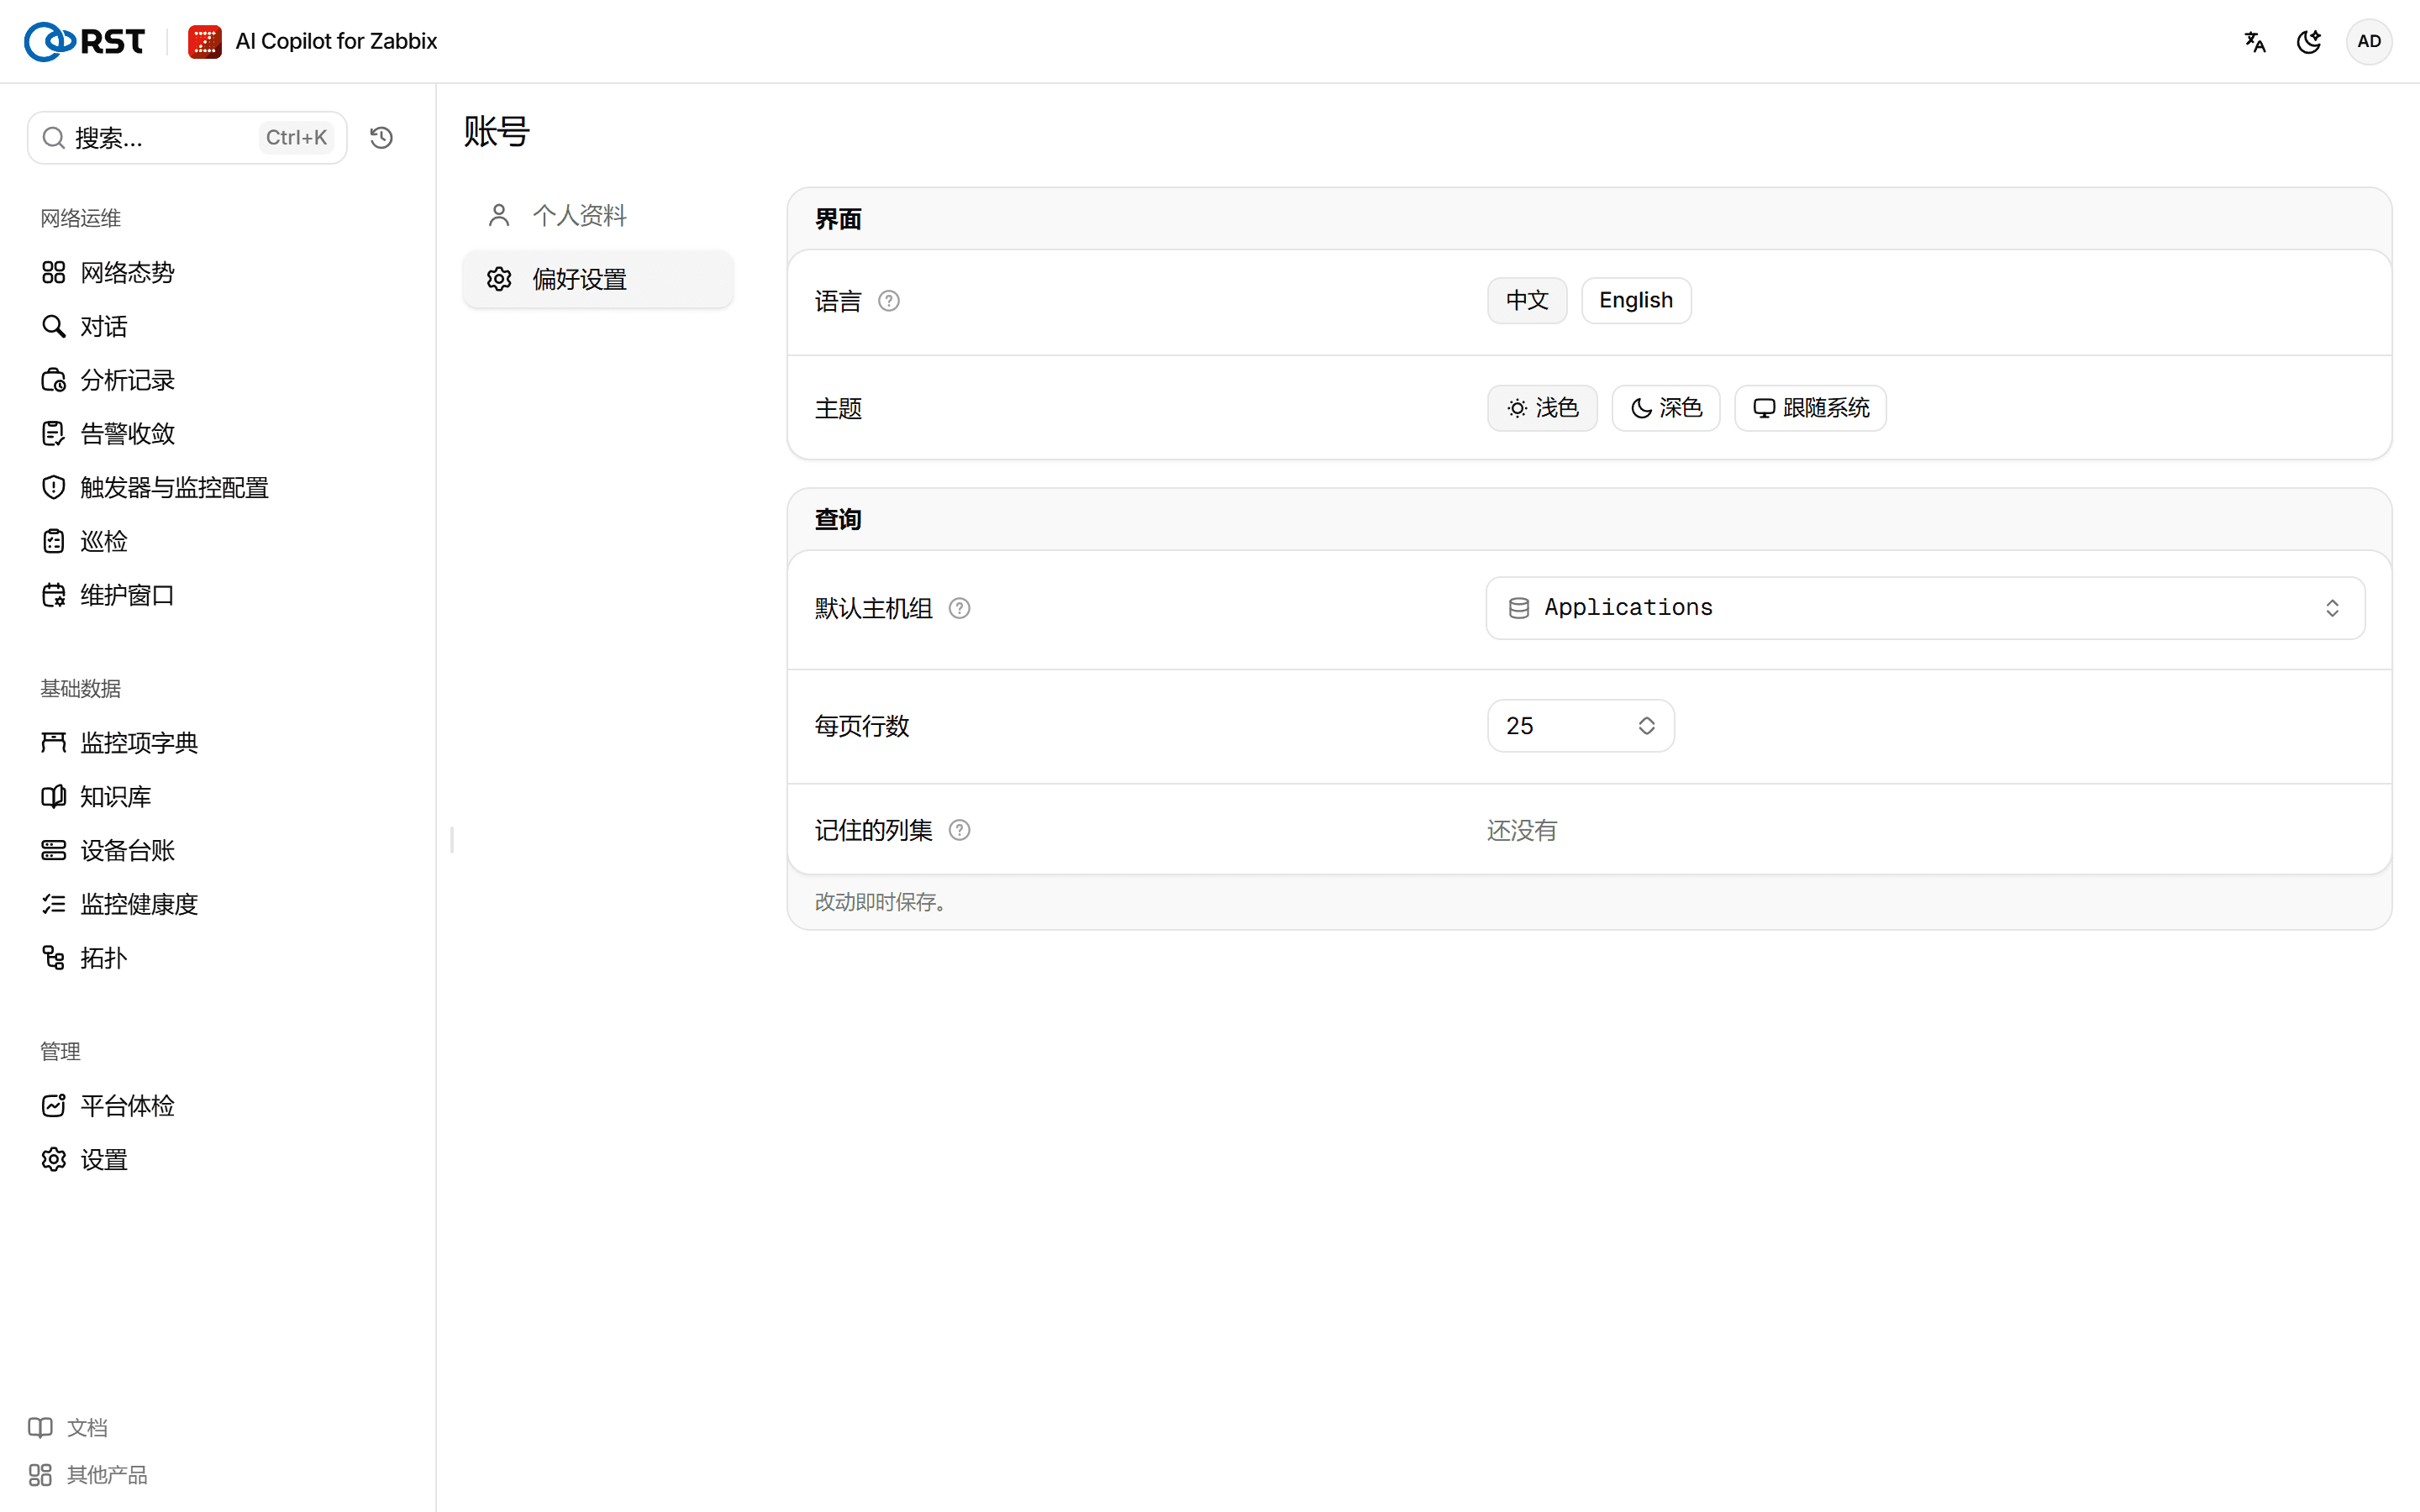
Task: Focus the 搜索 search field
Action: click(187, 138)
